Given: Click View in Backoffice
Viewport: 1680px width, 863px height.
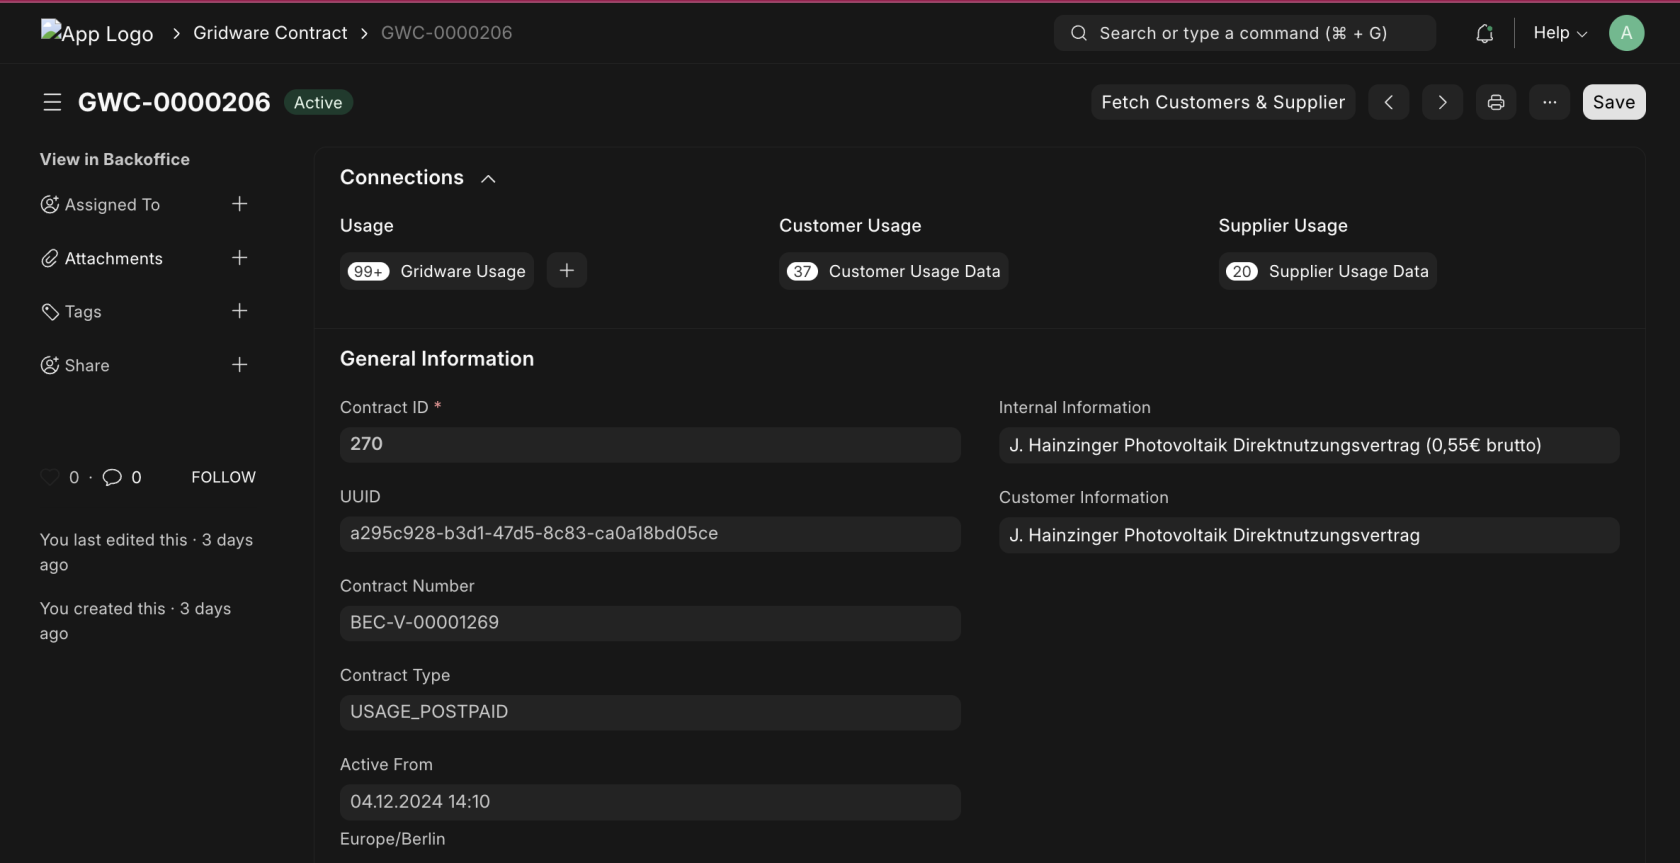Looking at the screenshot, I should tap(115, 159).
